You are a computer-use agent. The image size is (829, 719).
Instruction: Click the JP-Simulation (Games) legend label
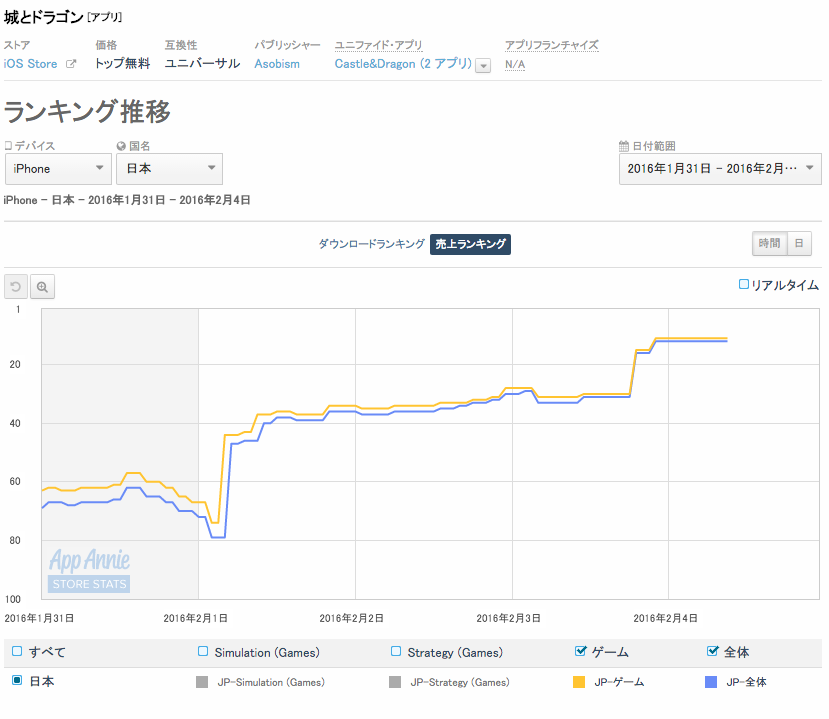[x=271, y=682]
